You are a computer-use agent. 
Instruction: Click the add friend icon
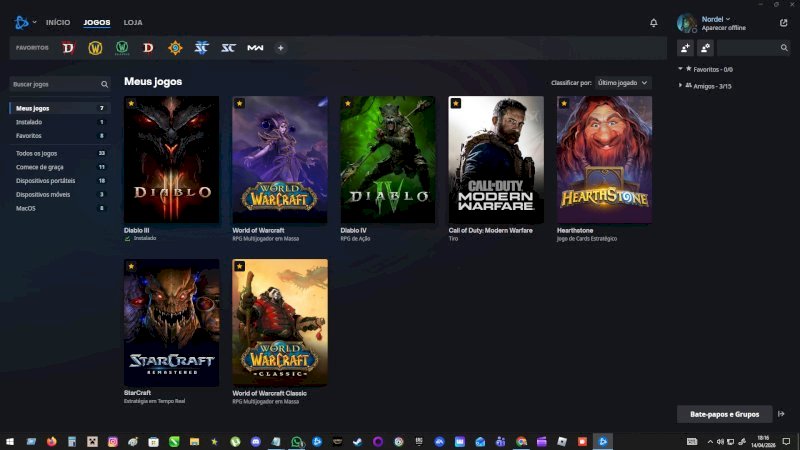point(686,48)
